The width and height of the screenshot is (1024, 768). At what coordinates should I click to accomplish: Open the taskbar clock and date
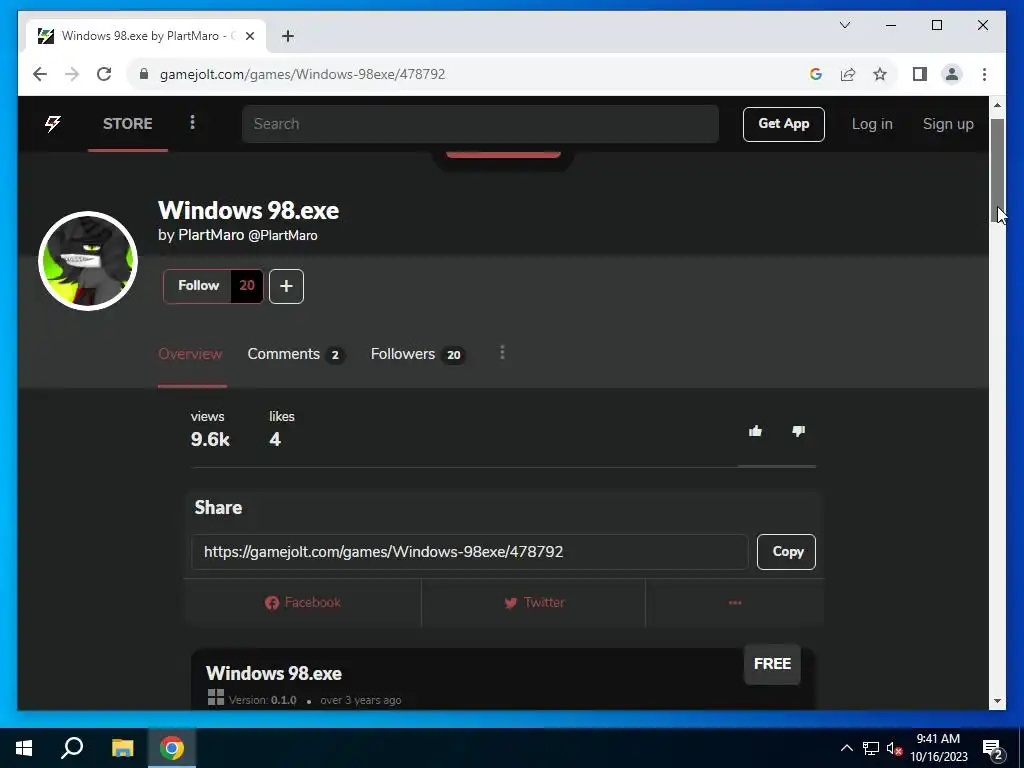click(x=938, y=748)
